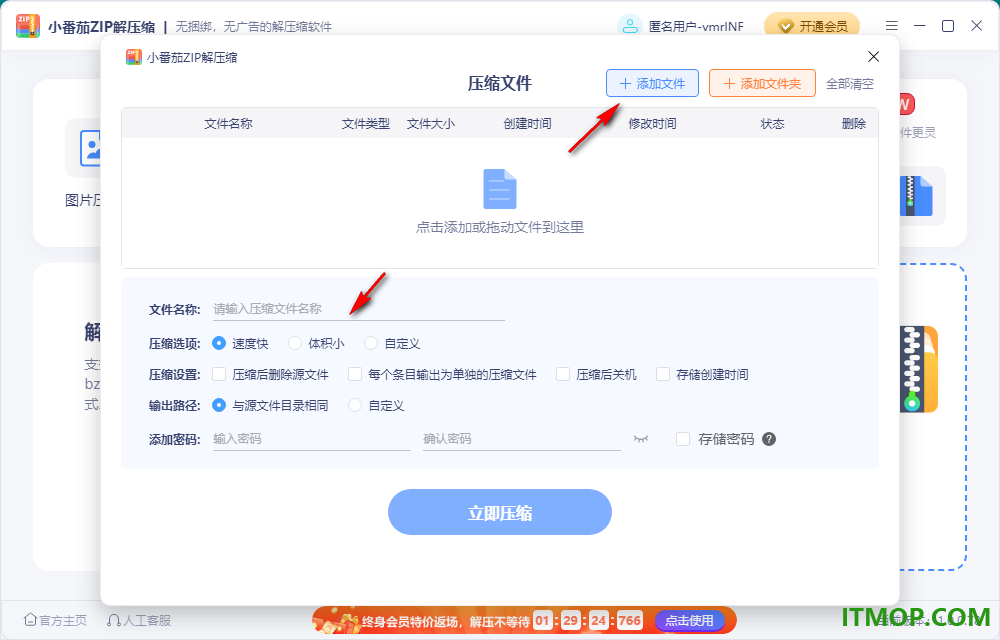This screenshot has height=640, width=1000.
Task: Click the 删除 column header
Action: [x=854, y=124]
